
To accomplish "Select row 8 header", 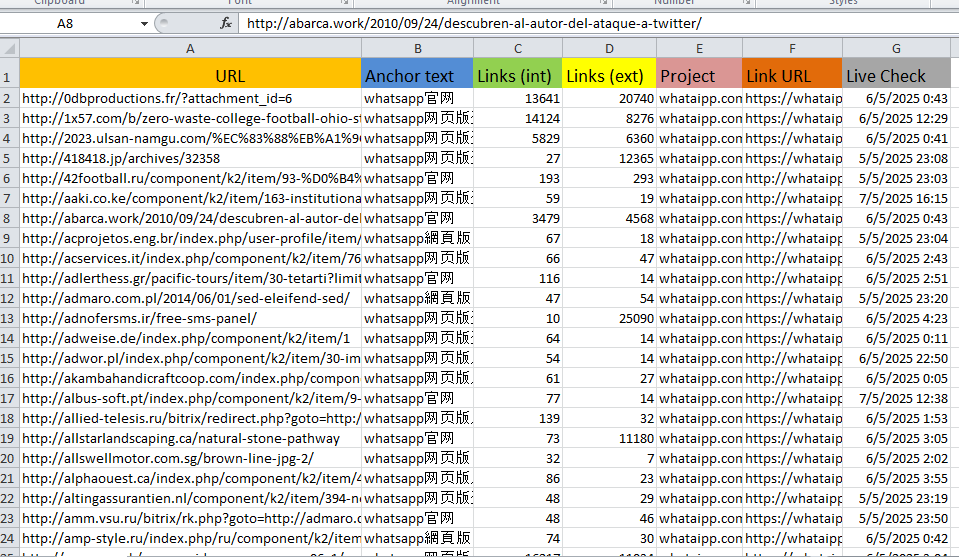I will coord(10,218).
